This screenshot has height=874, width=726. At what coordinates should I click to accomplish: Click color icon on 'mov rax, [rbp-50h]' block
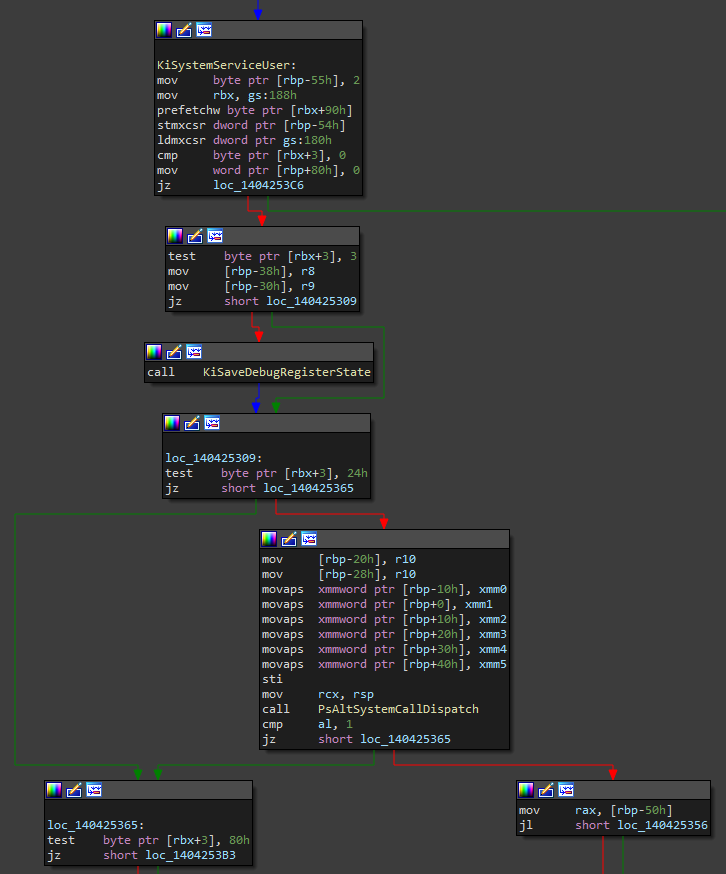[526, 790]
